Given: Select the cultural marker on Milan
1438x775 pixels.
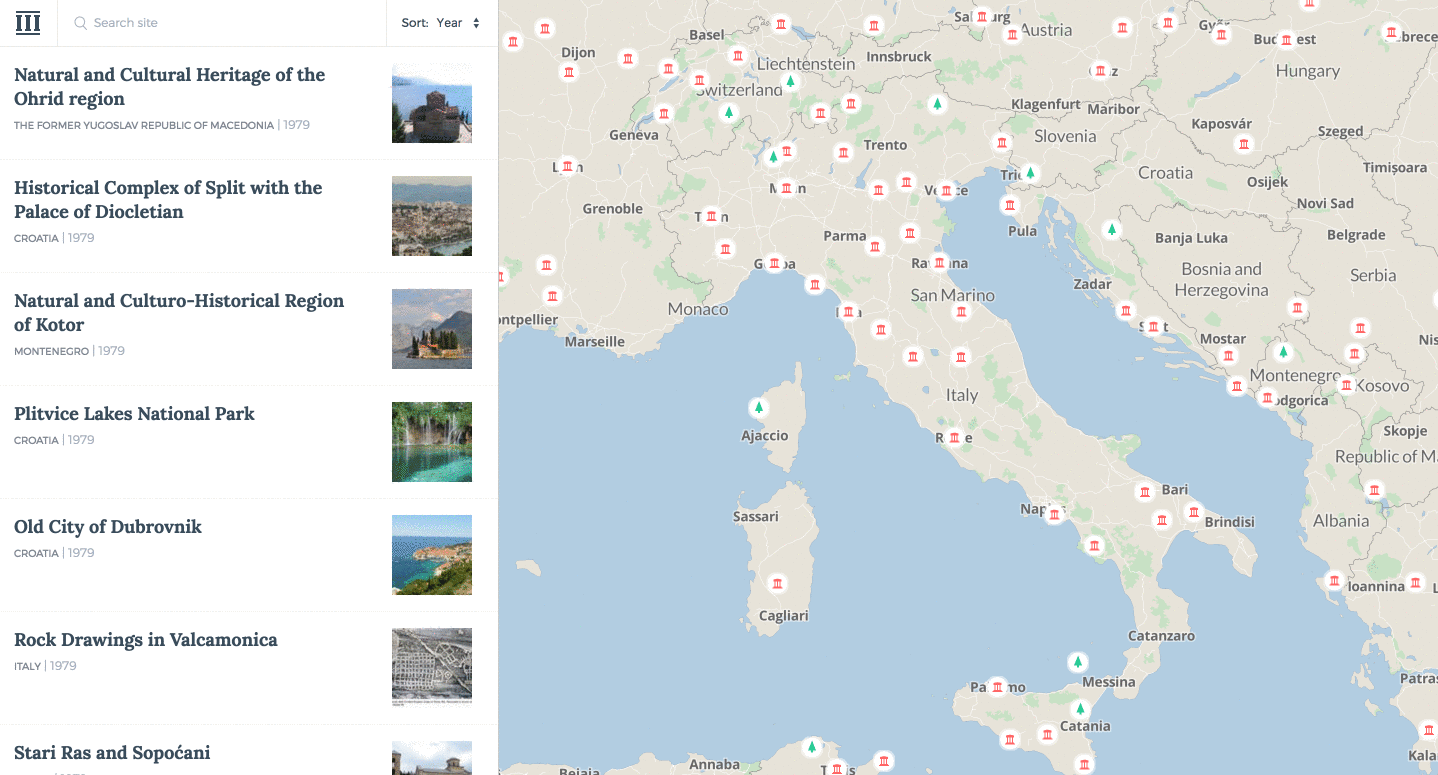Looking at the screenshot, I should click(787, 187).
